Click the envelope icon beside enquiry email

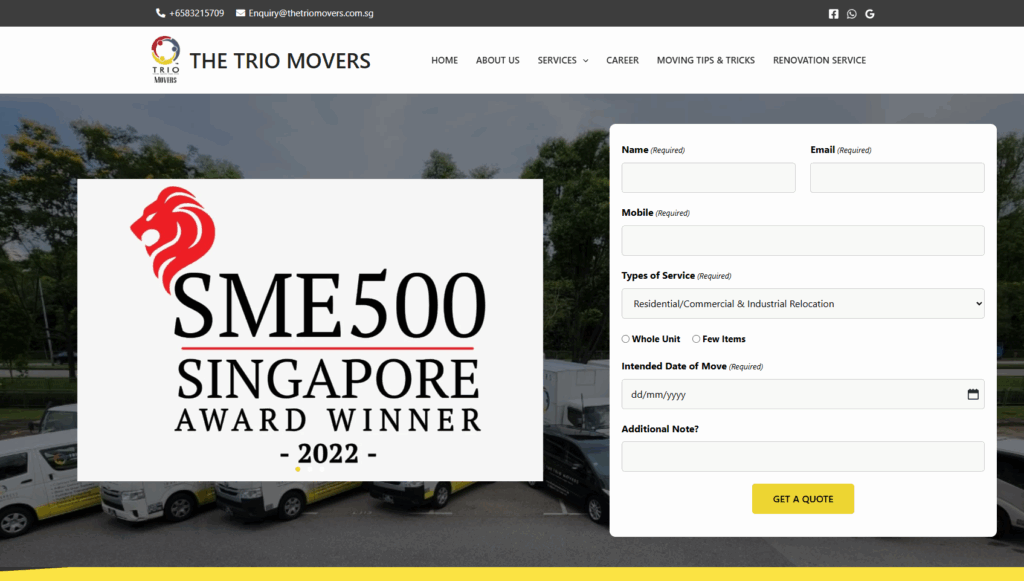240,13
